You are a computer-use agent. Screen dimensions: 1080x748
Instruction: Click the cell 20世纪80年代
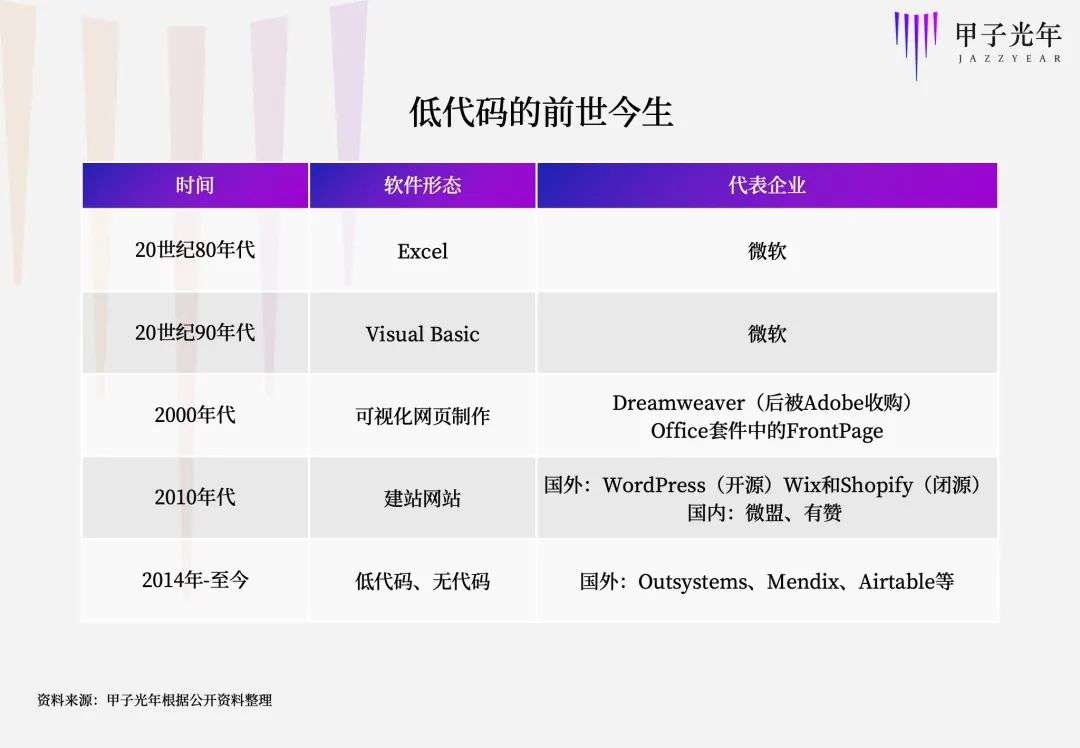[x=195, y=250]
